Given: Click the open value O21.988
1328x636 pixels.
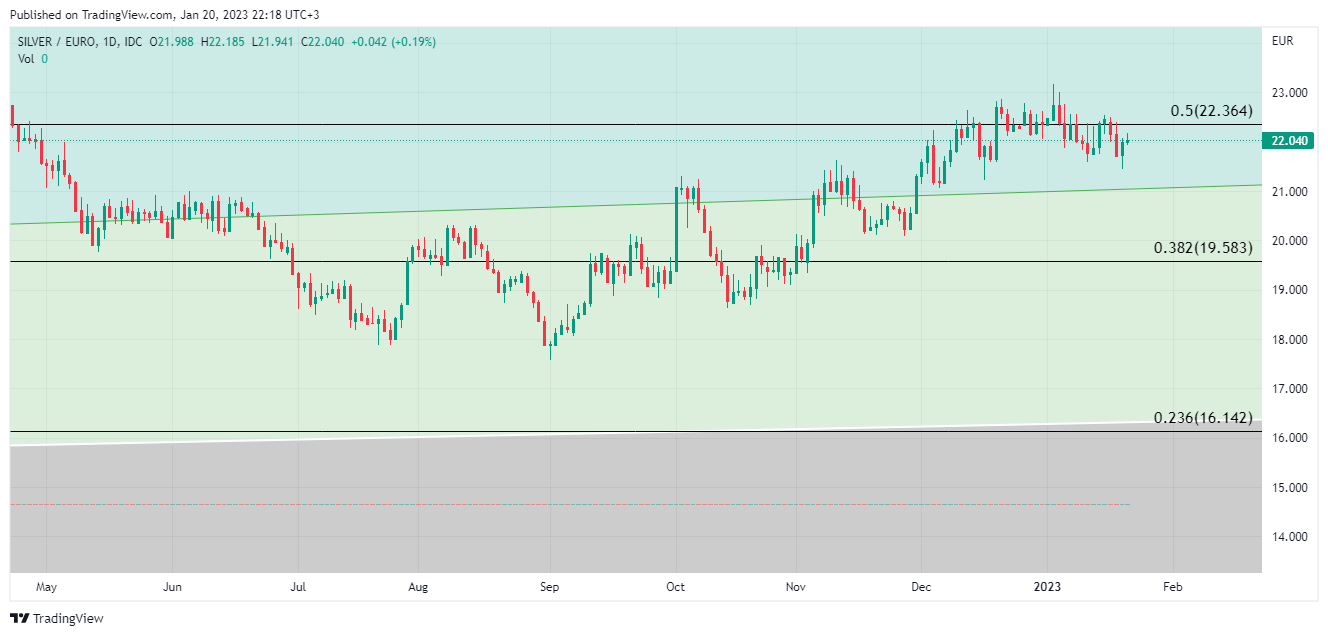Looking at the screenshot, I should tap(172, 42).
